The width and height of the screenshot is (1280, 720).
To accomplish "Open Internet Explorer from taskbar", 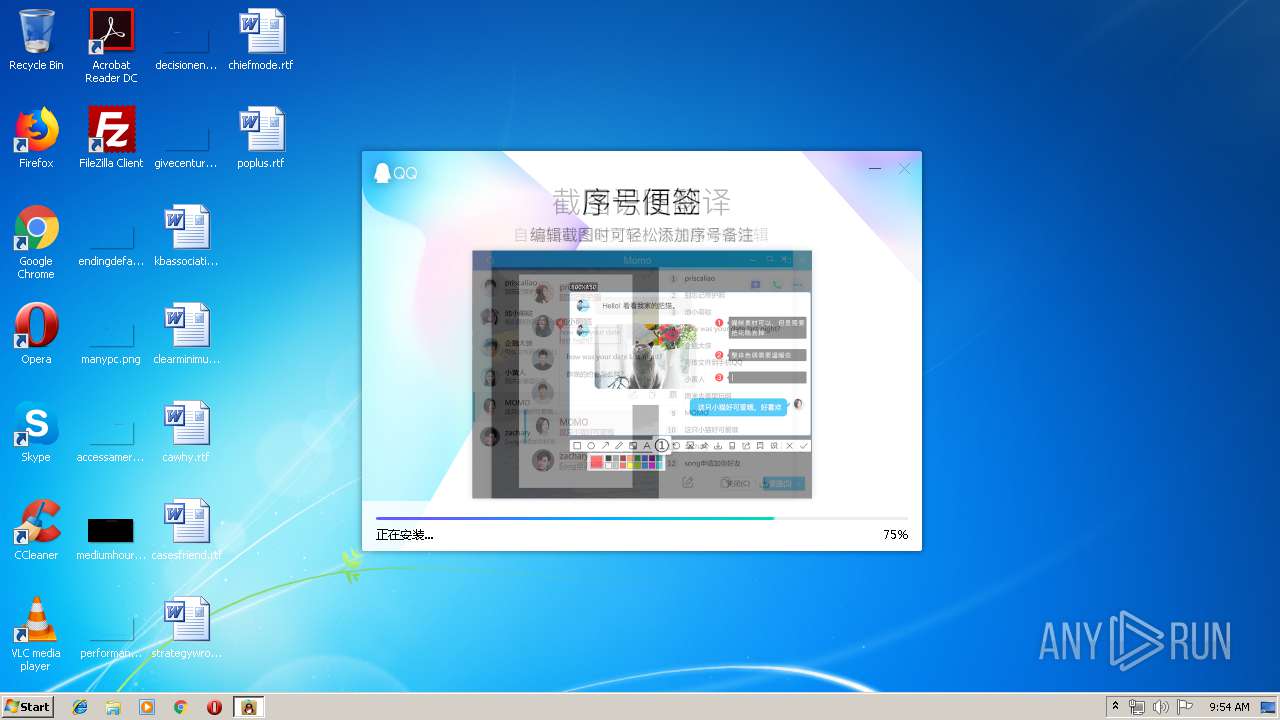I will click(80, 707).
